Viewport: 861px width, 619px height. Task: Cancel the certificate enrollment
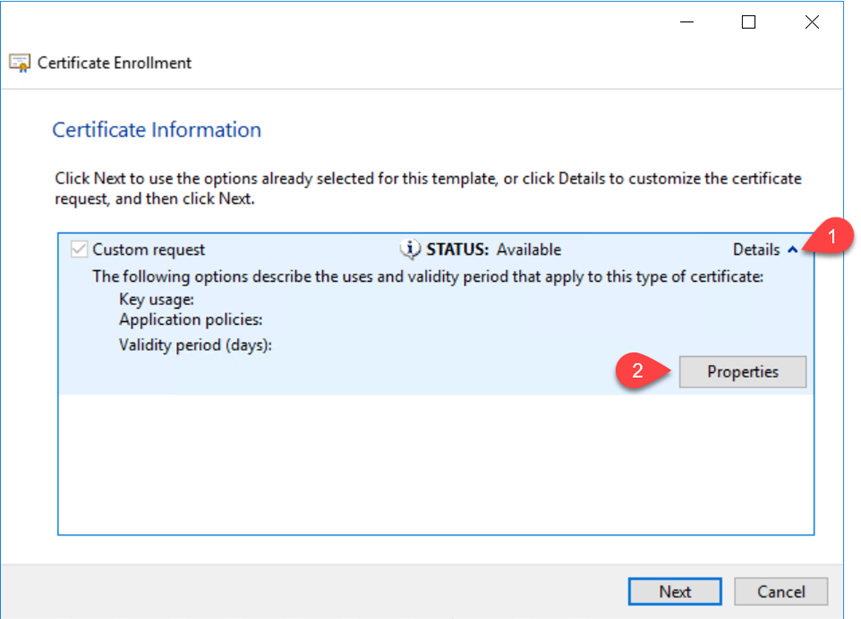(781, 592)
